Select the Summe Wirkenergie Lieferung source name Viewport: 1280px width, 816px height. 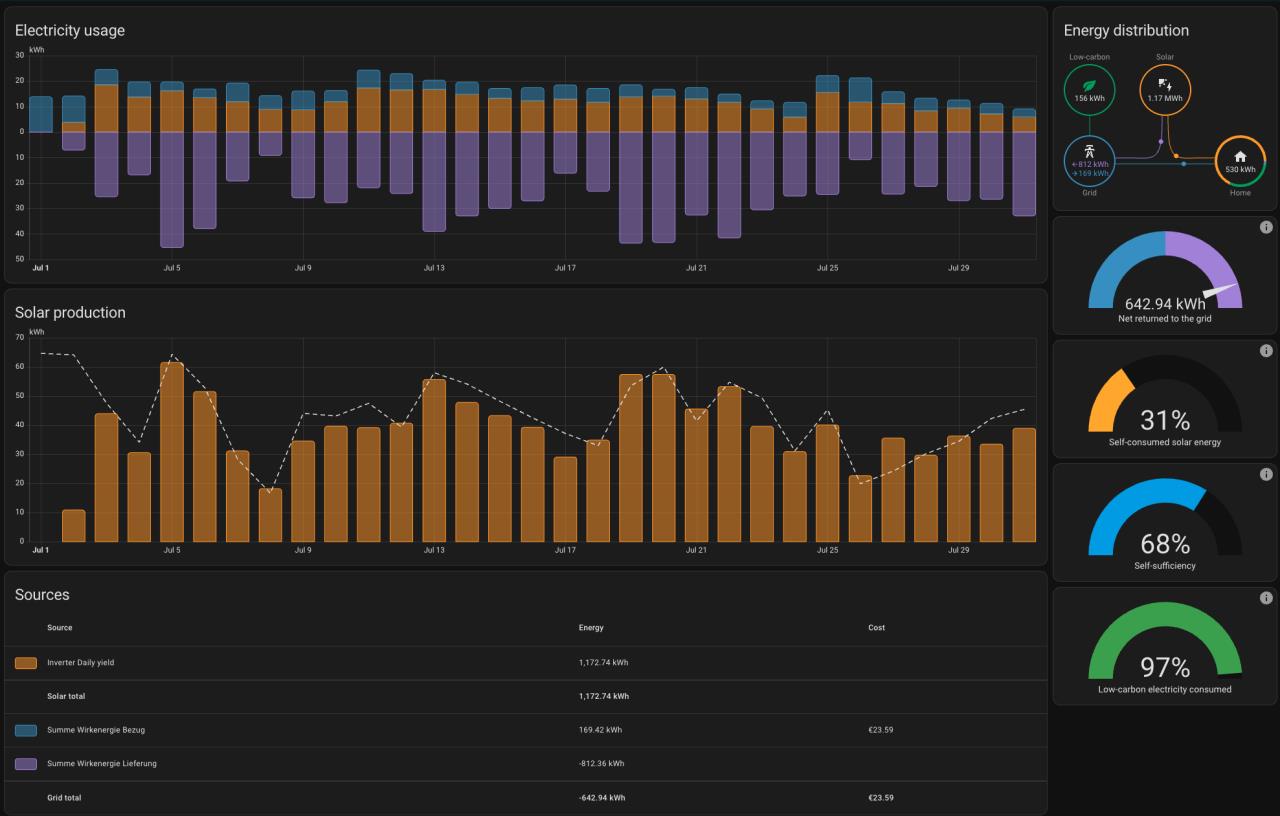[102, 764]
